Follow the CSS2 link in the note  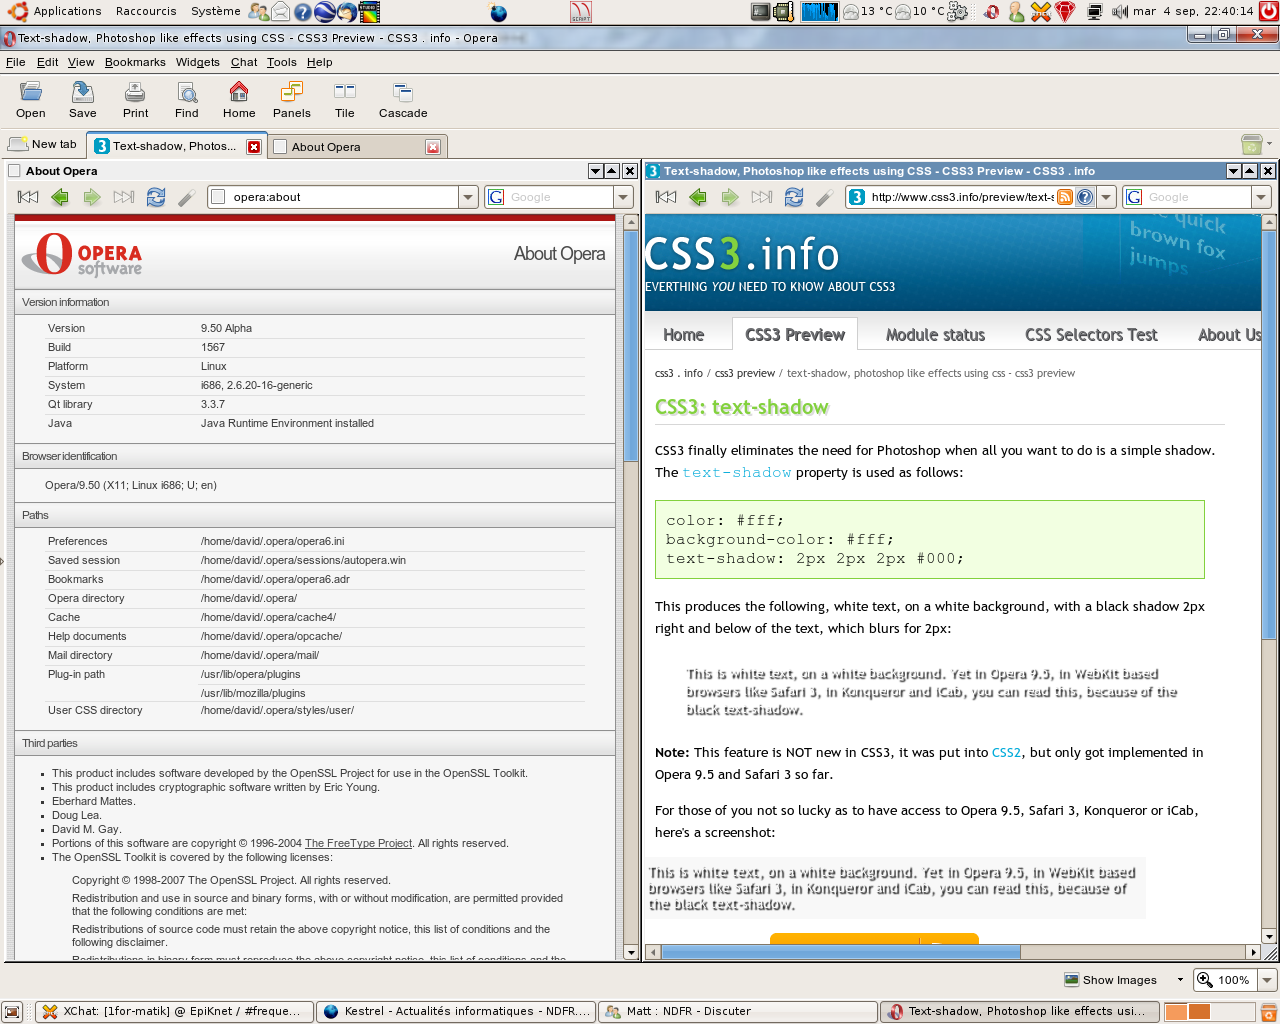(1006, 753)
